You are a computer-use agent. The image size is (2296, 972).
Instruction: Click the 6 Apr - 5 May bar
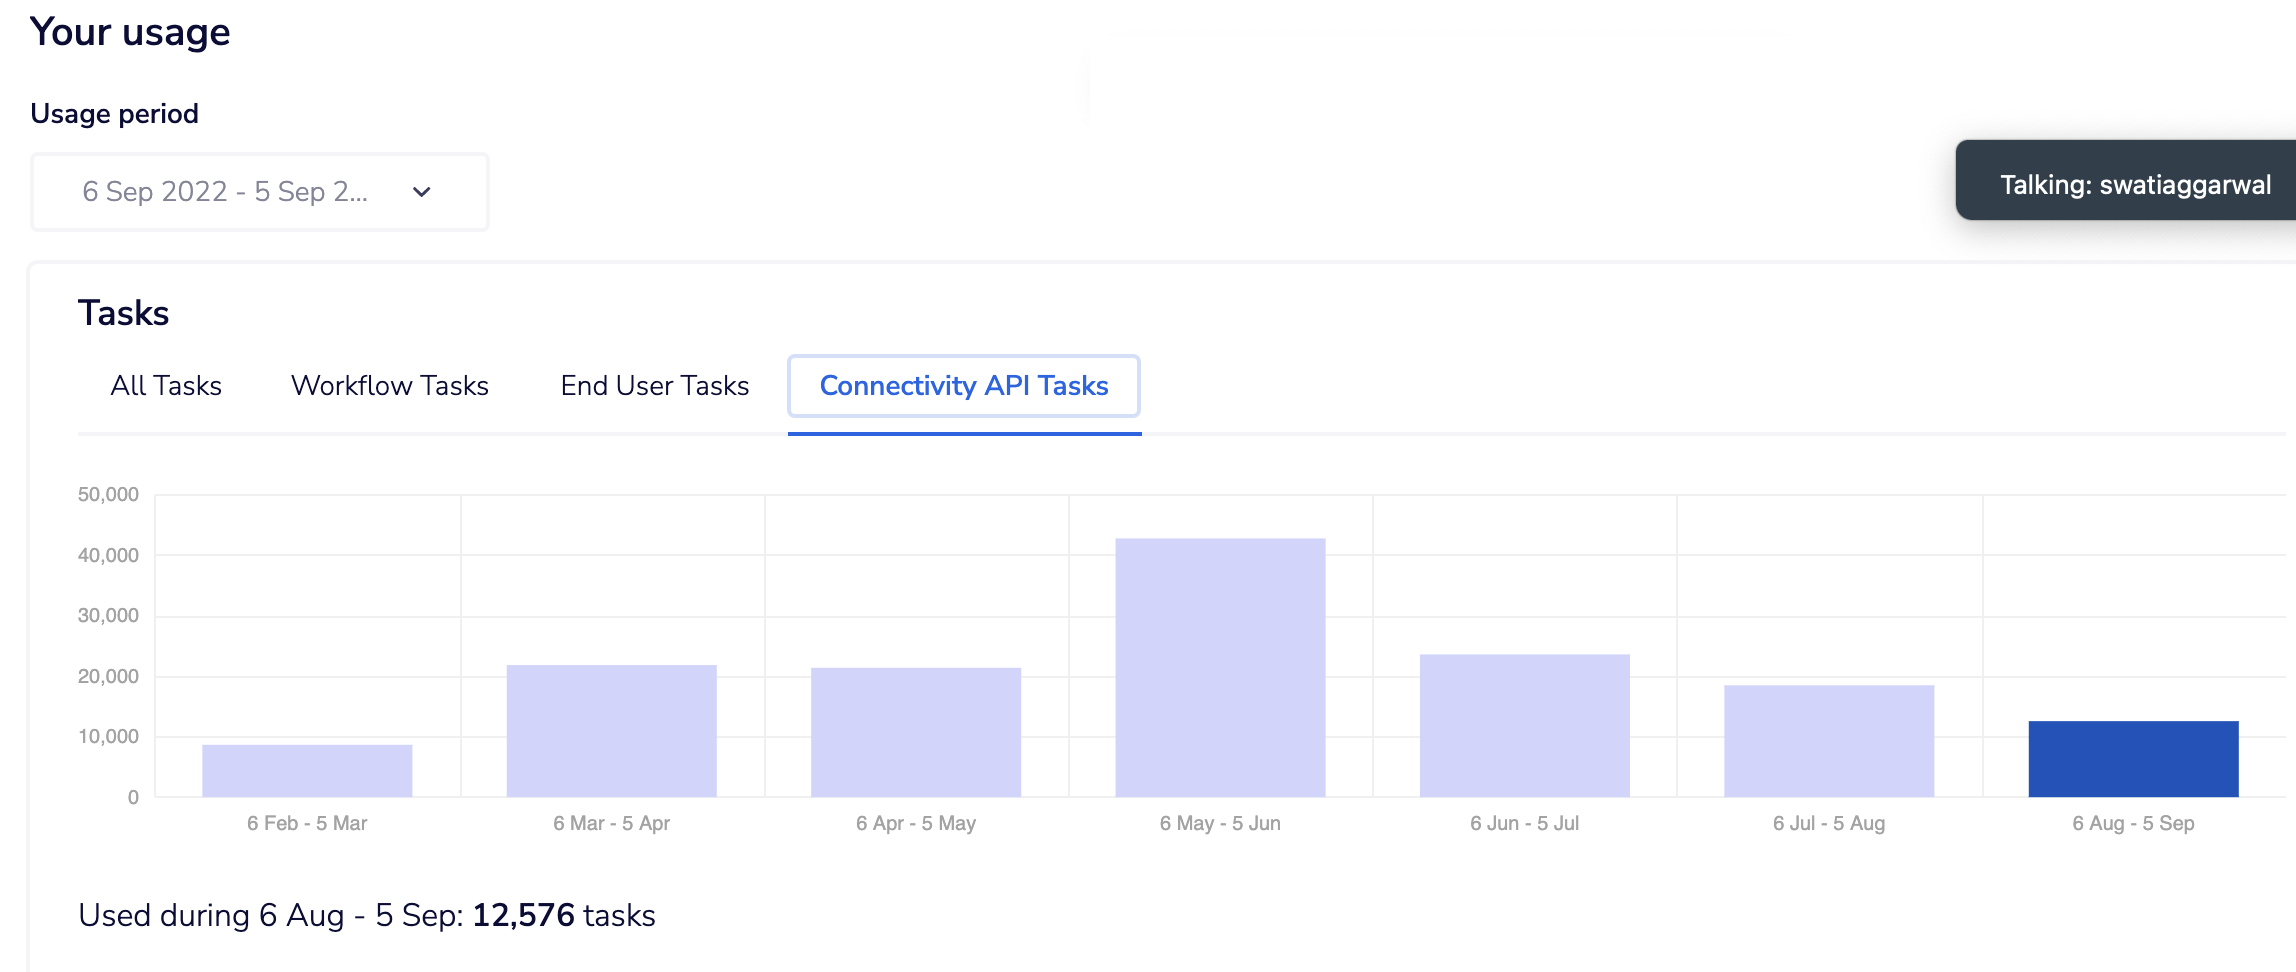click(x=916, y=732)
